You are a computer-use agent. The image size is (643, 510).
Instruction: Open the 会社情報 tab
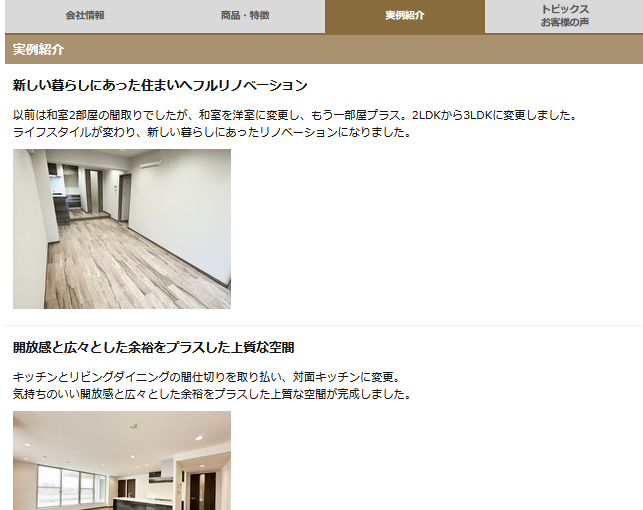85,16
